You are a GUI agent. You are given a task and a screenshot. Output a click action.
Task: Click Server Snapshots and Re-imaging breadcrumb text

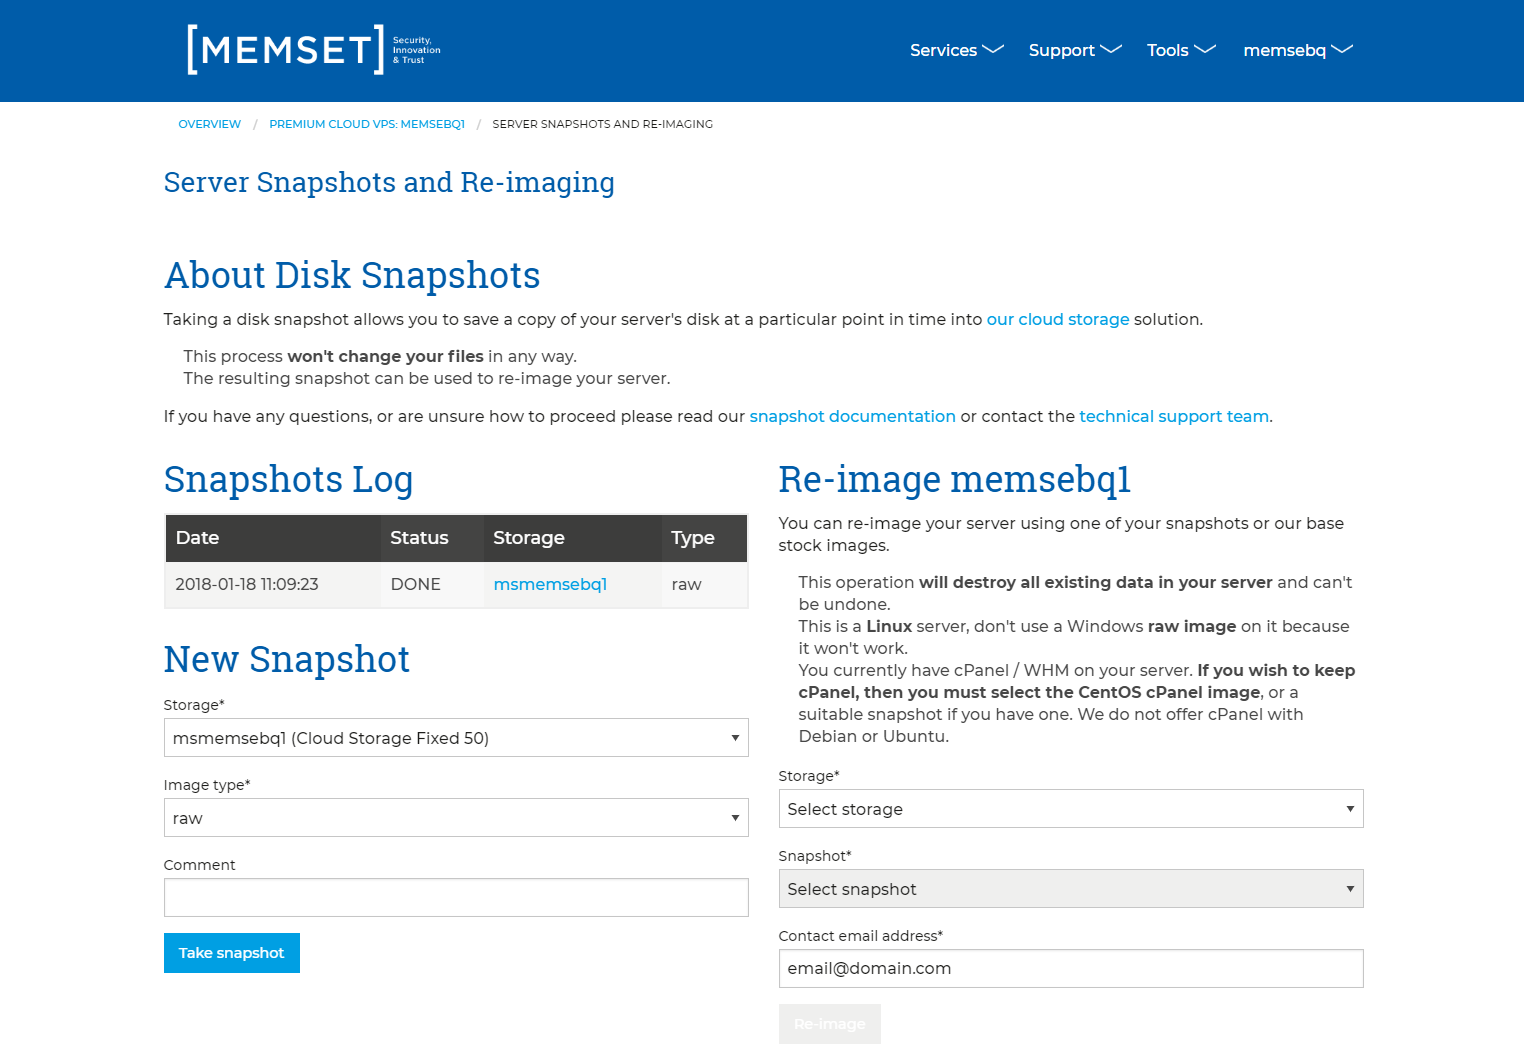603,124
